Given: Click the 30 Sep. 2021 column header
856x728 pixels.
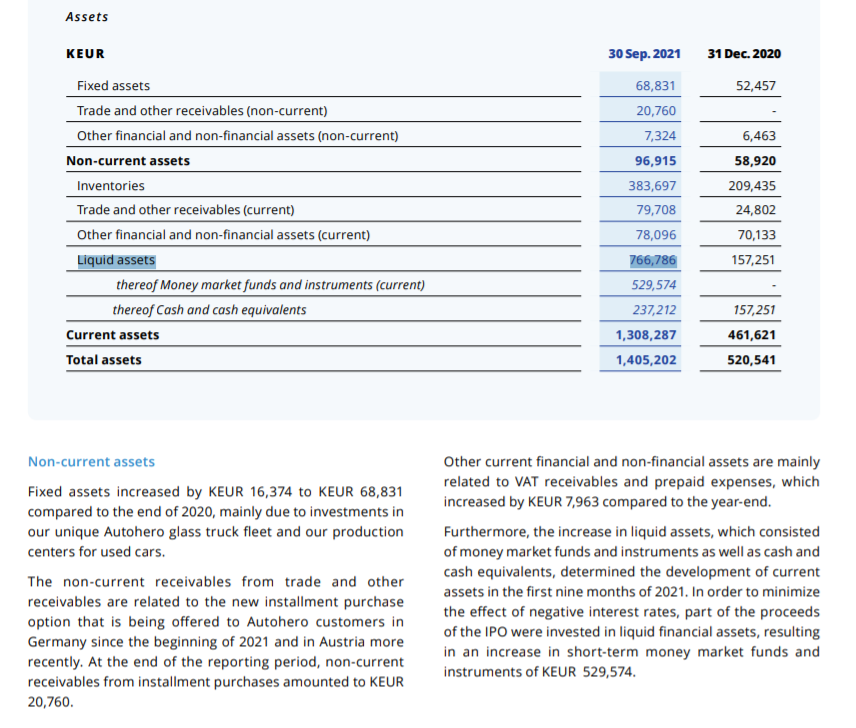Looking at the screenshot, I should pos(644,53).
